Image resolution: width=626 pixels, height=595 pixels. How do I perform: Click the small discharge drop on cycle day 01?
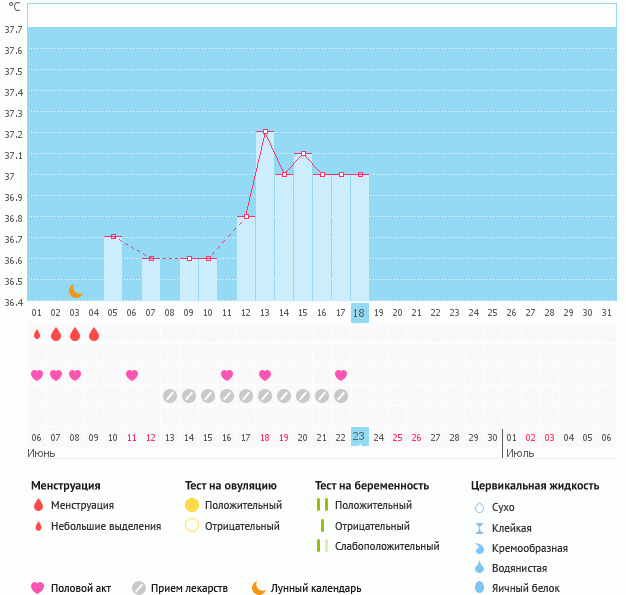tap(37, 334)
